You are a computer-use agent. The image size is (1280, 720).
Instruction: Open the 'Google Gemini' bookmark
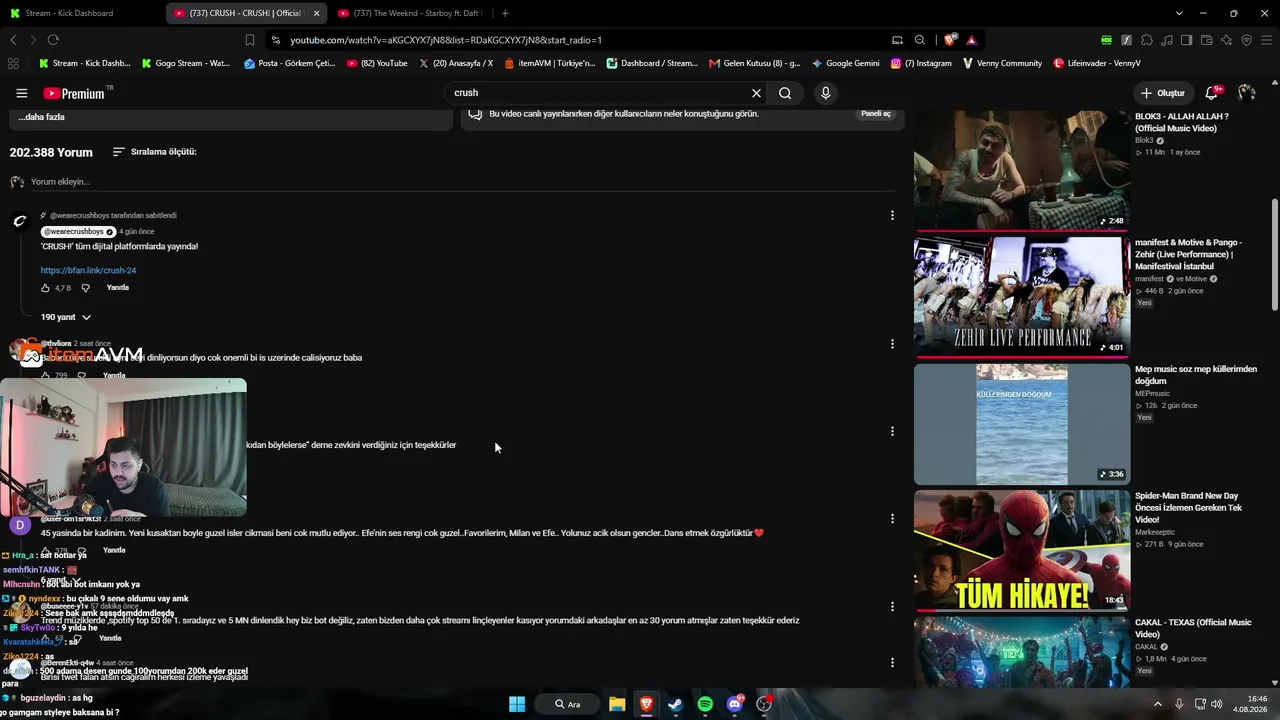click(x=846, y=63)
